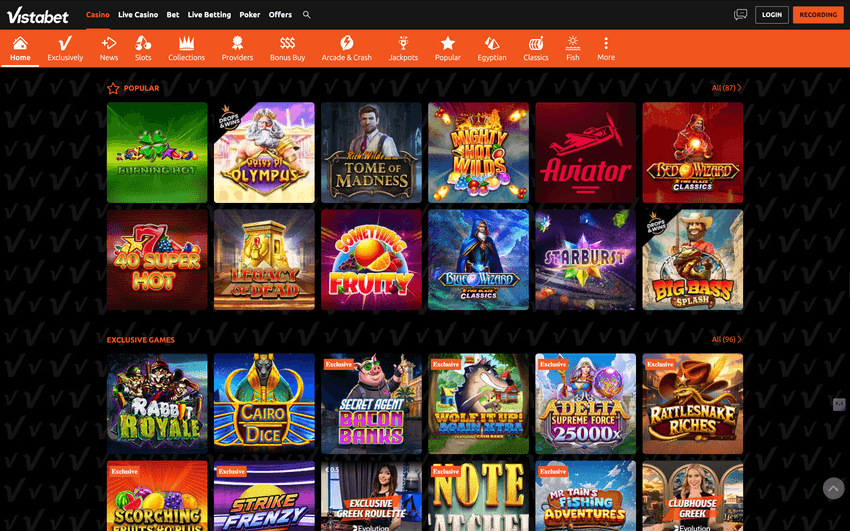Click the small side widget icon at right edge

pyautogui.click(x=839, y=404)
